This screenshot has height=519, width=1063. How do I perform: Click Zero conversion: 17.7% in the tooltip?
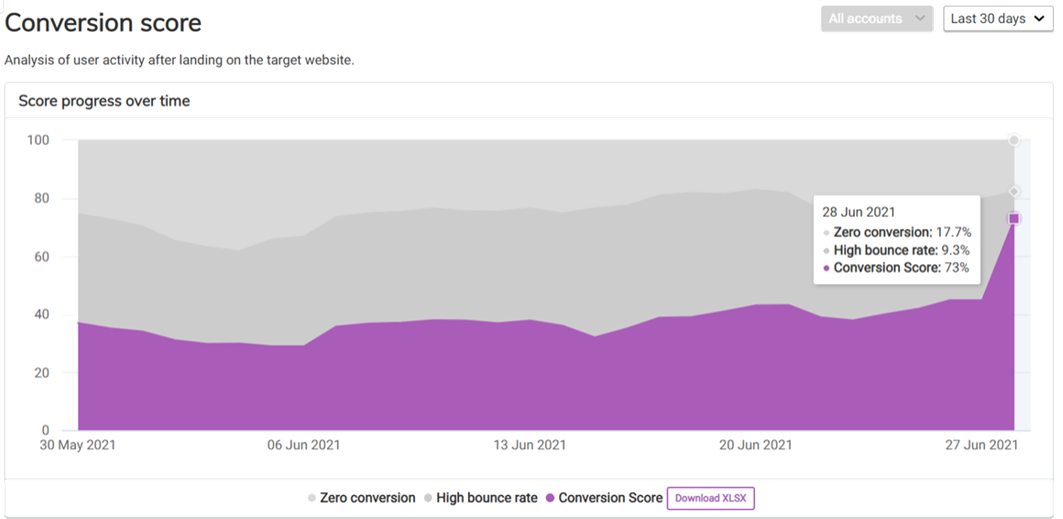click(902, 232)
